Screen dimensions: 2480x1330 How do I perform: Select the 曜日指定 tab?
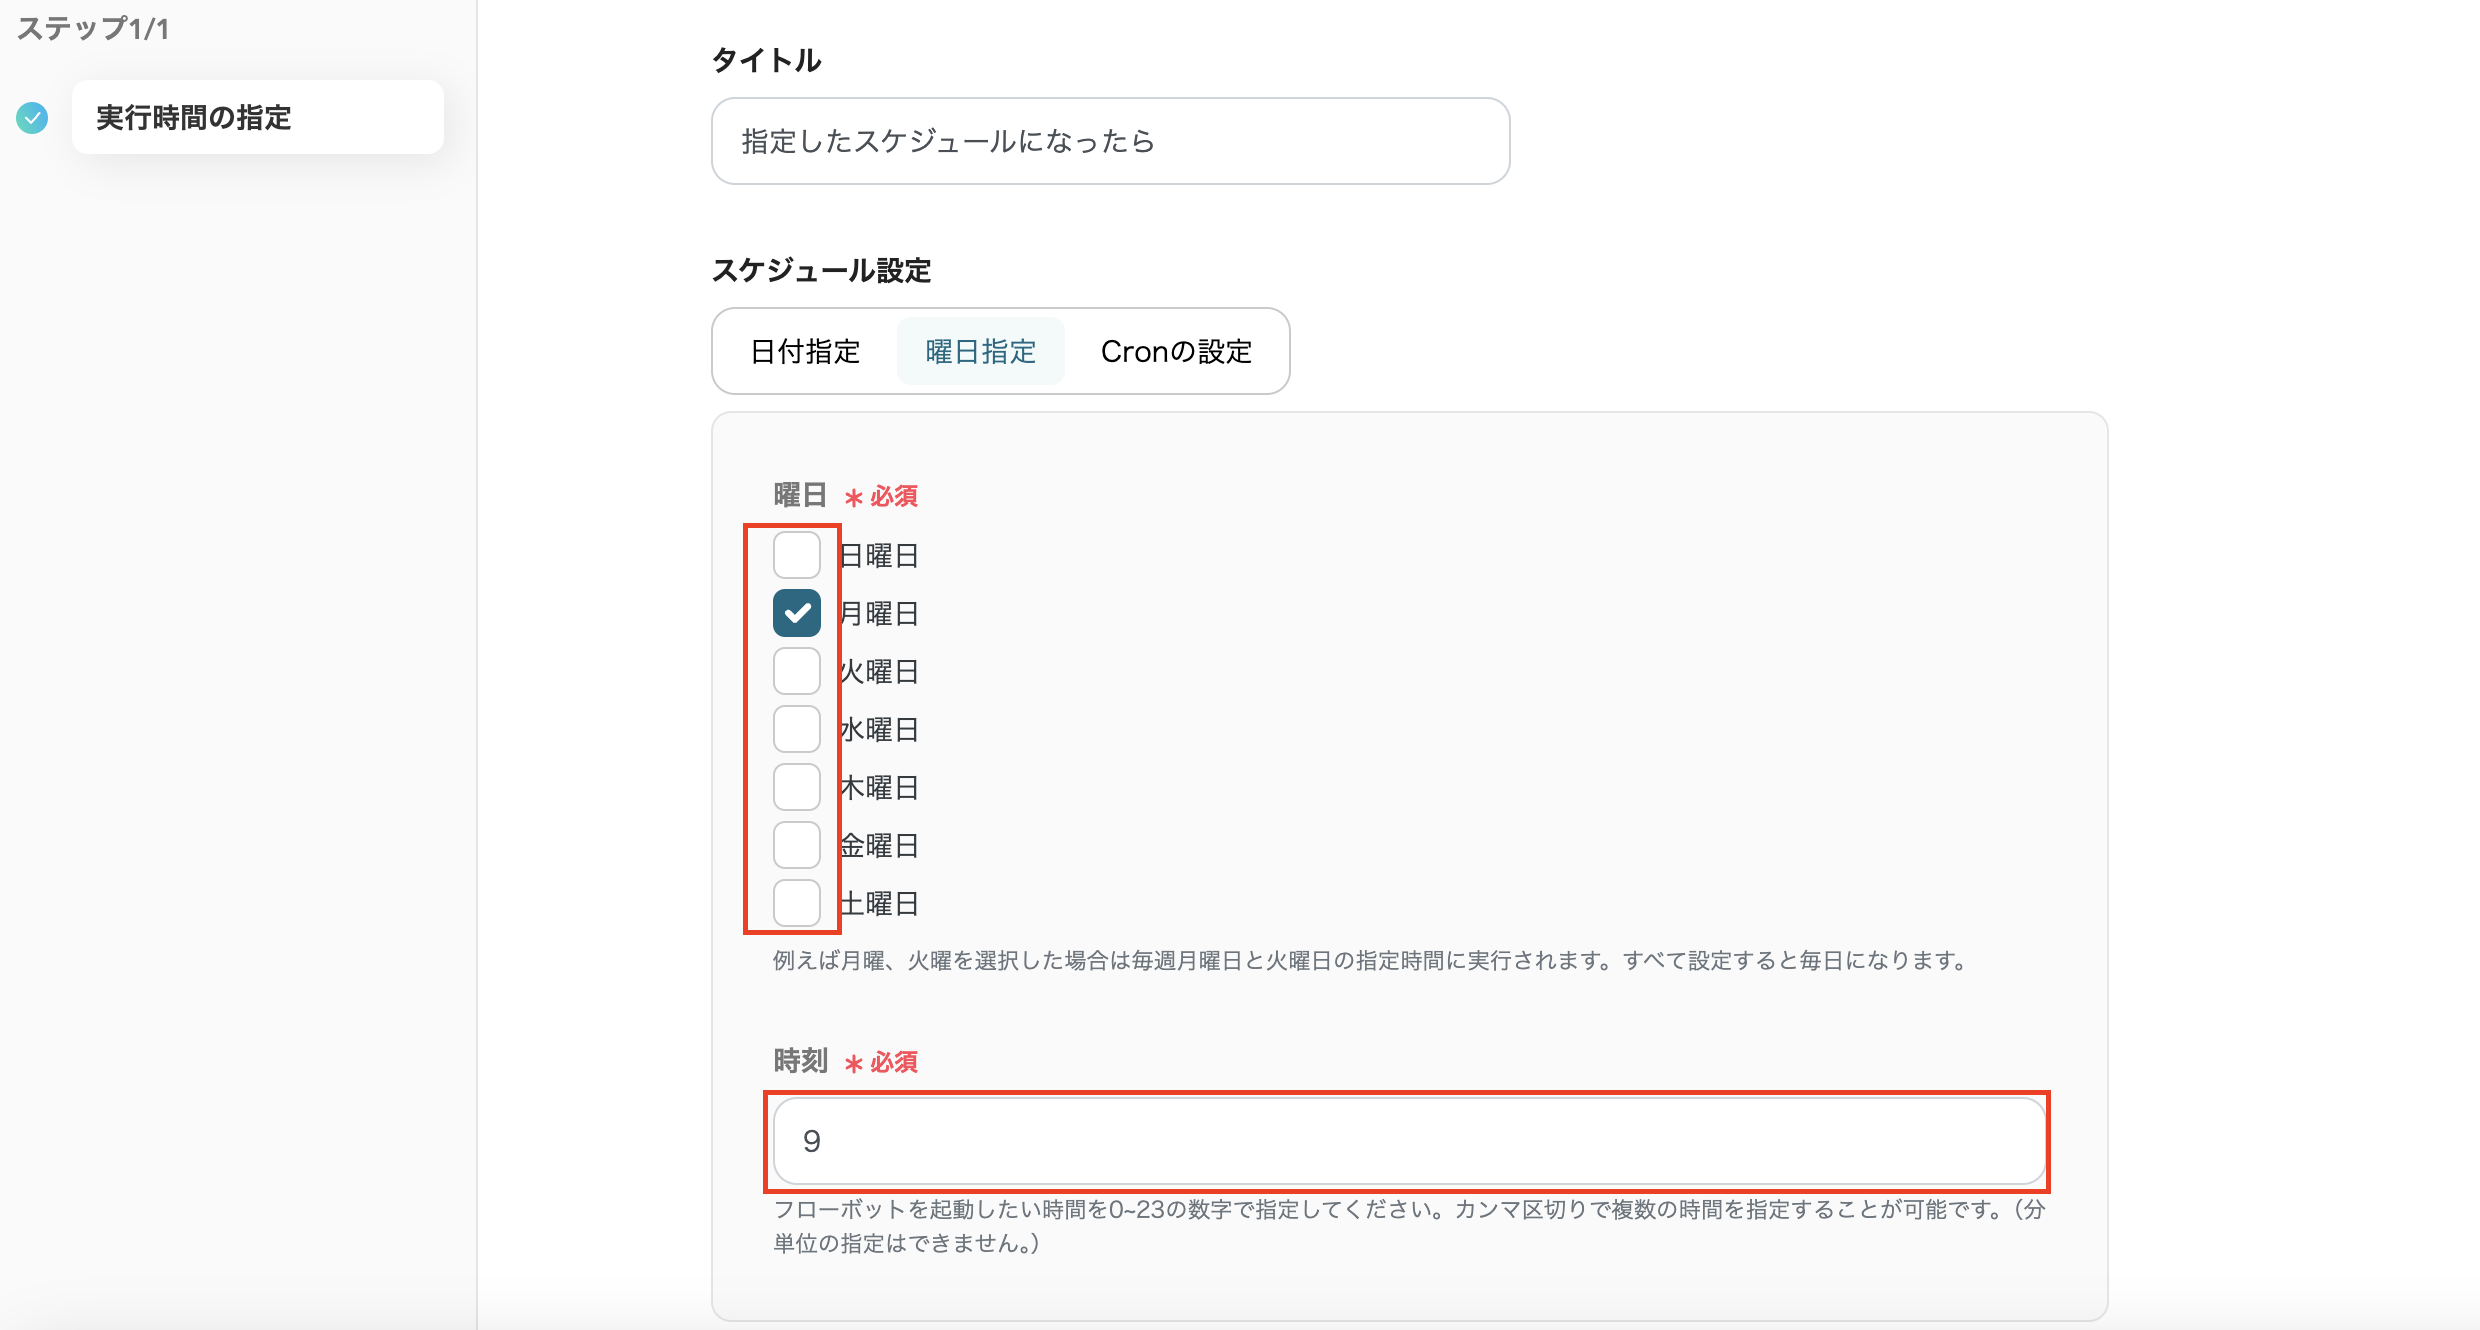point(980,352)
